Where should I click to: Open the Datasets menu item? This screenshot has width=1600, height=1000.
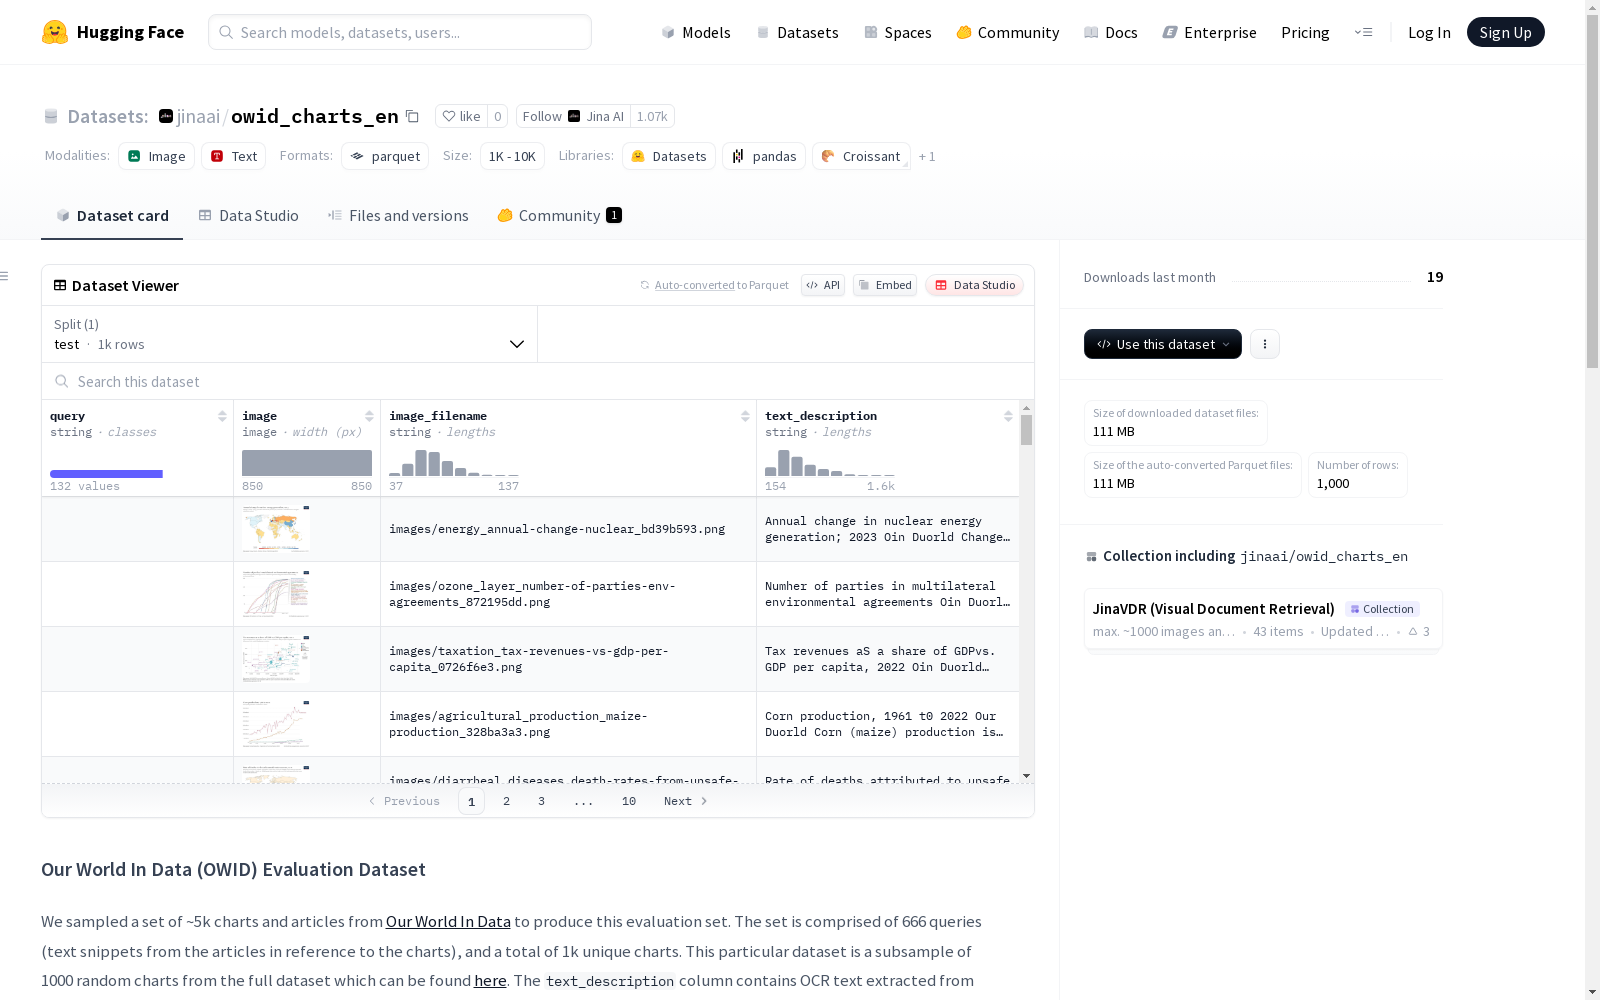[x=797, y=32]
